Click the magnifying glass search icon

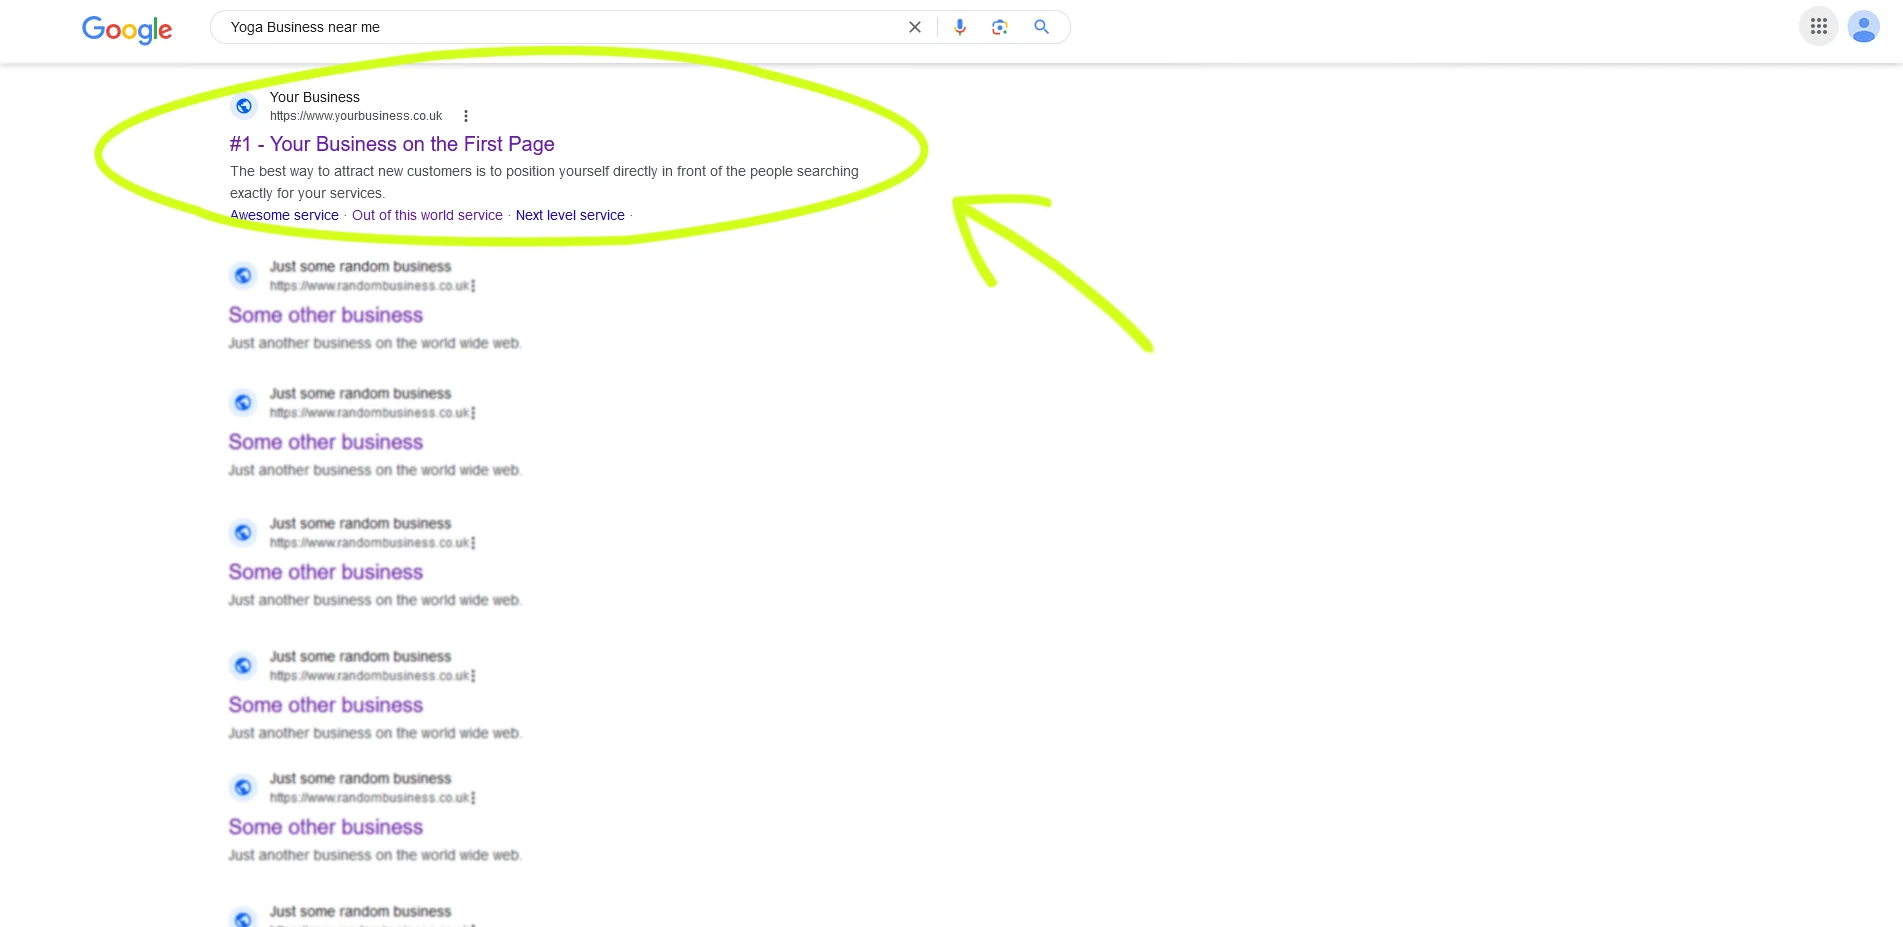pos(1041,27)
